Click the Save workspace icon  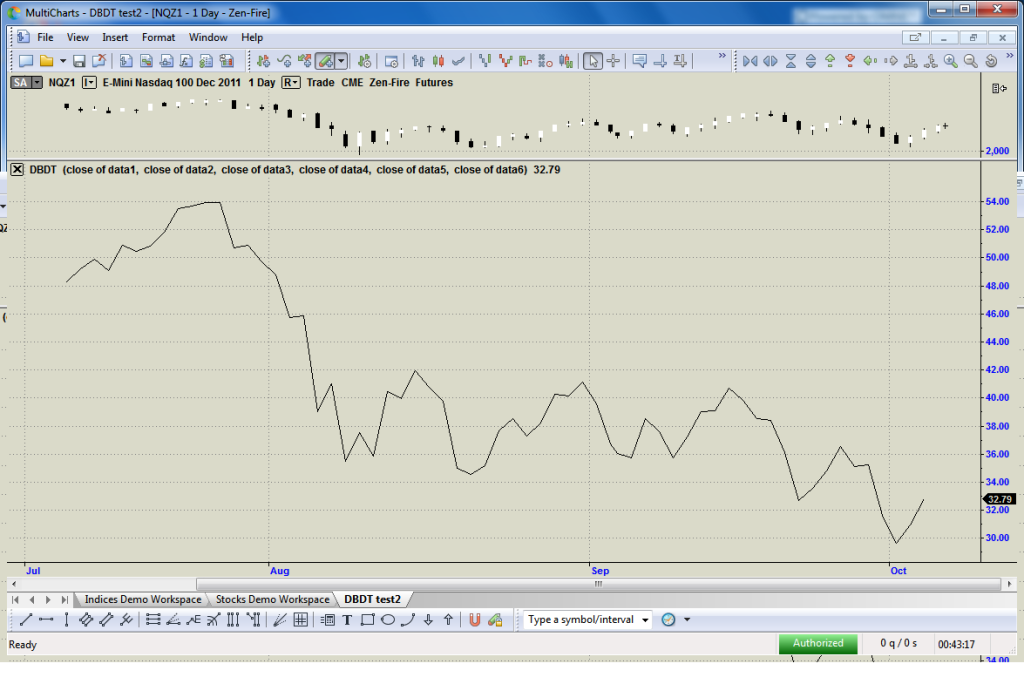(x=80, y=61)
